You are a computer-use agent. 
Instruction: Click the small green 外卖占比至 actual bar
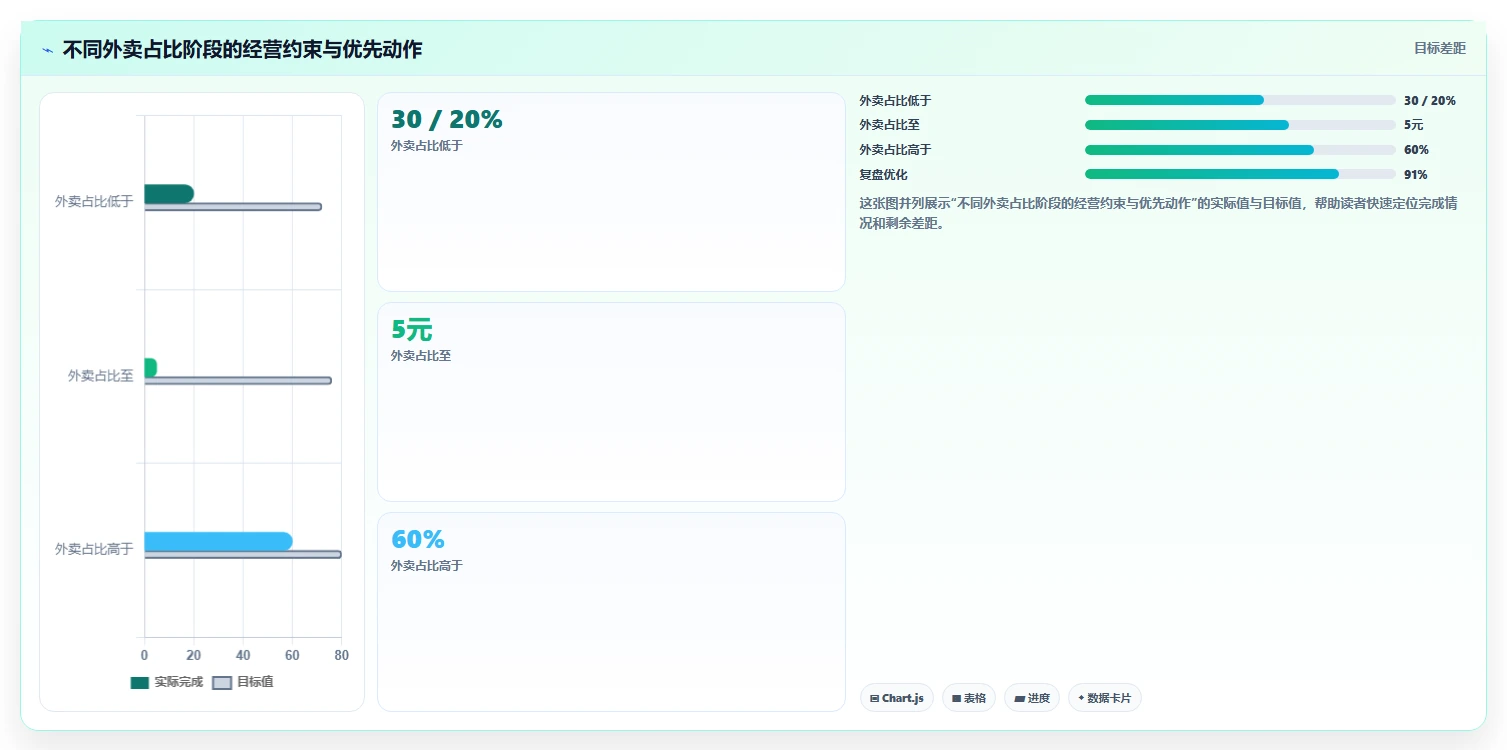coord(151,368)
